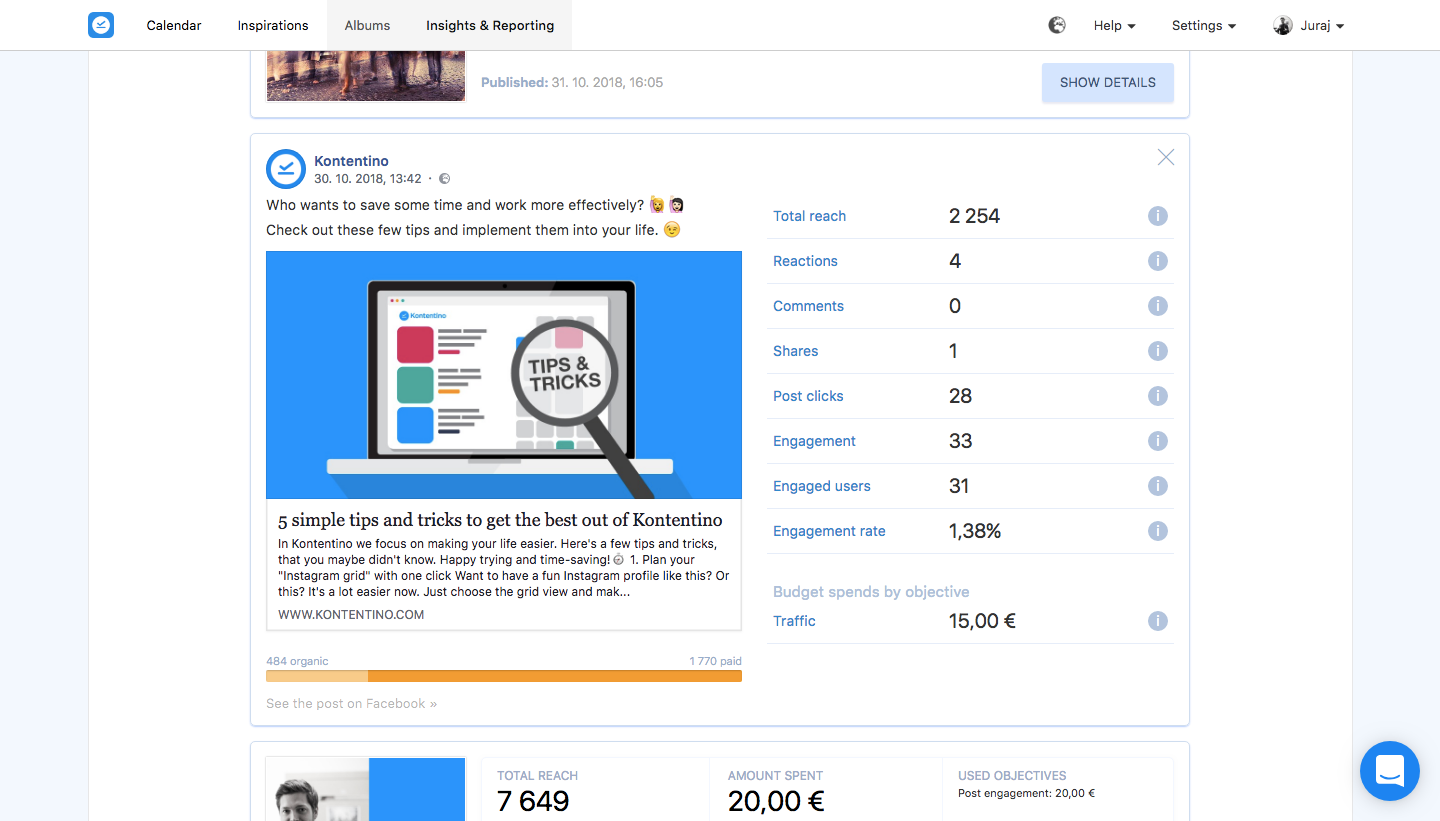Screen dimensions: 1440x821
Task: Click the Kontentino logo in the navbar
Action: 101,25
